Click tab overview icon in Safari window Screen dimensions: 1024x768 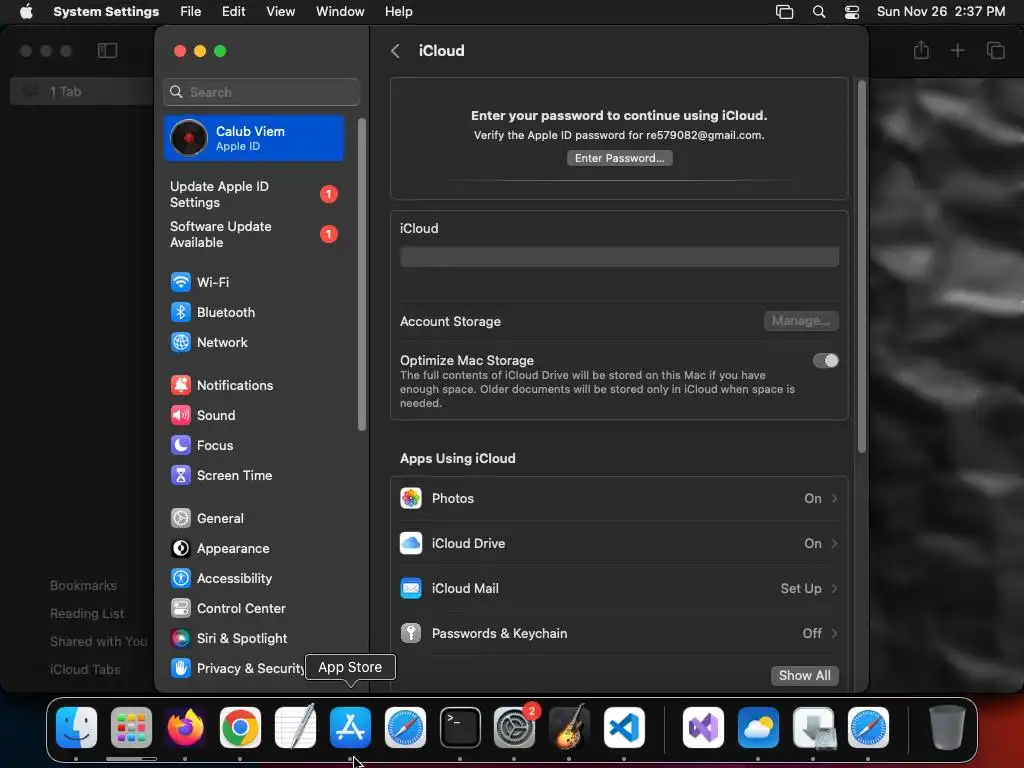pyautogui.click(x=995, y=50)
